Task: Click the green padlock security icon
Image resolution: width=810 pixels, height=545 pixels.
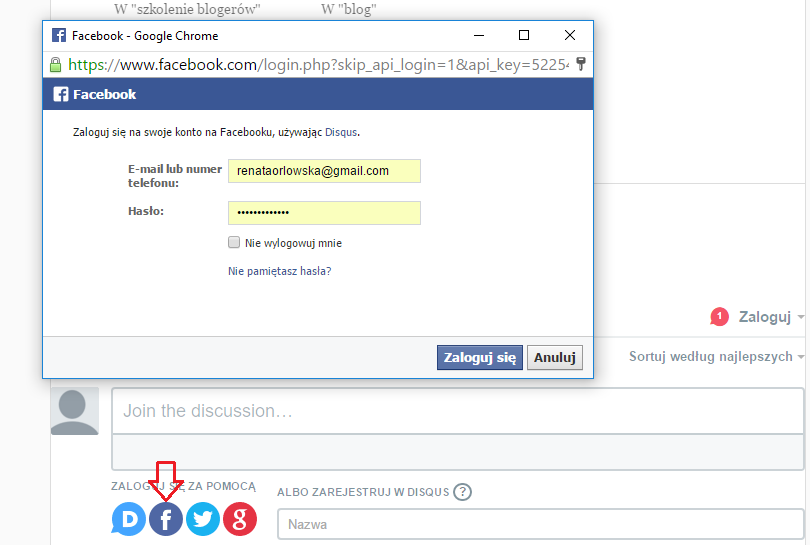Action: click(55, 65)
